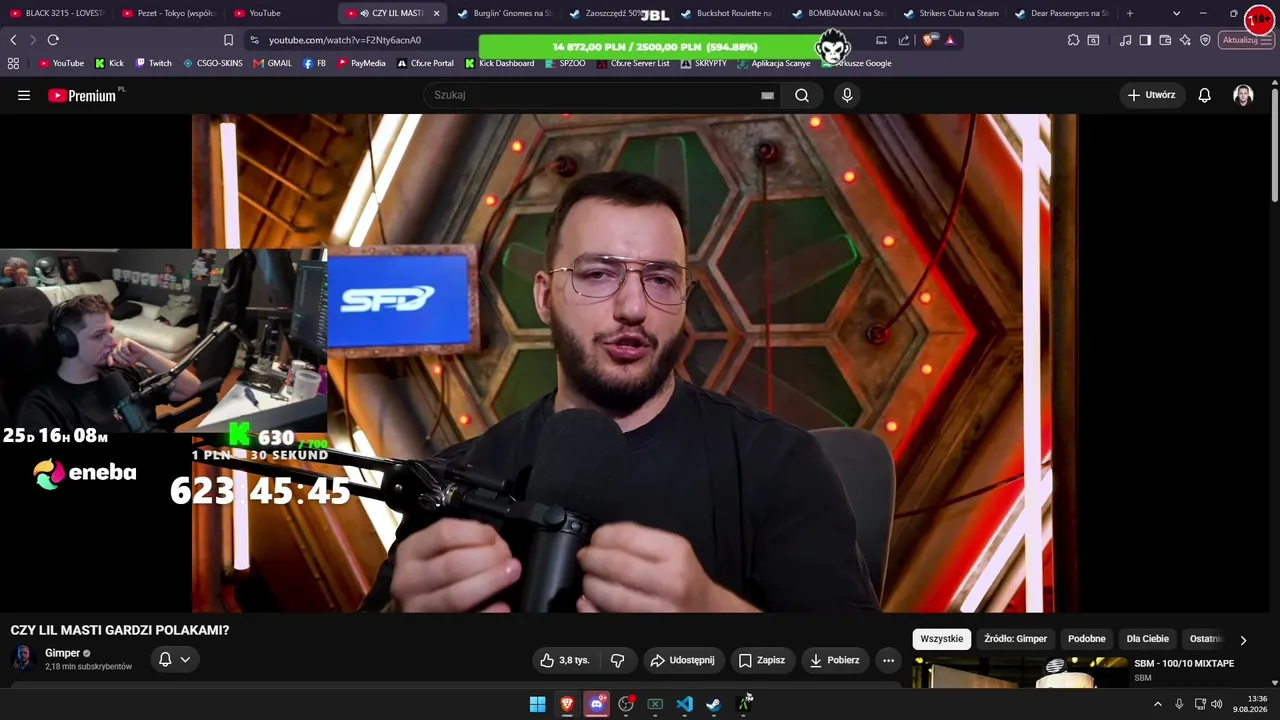
Task: Open Steam from the taskbar
Action: pos(713,704)
